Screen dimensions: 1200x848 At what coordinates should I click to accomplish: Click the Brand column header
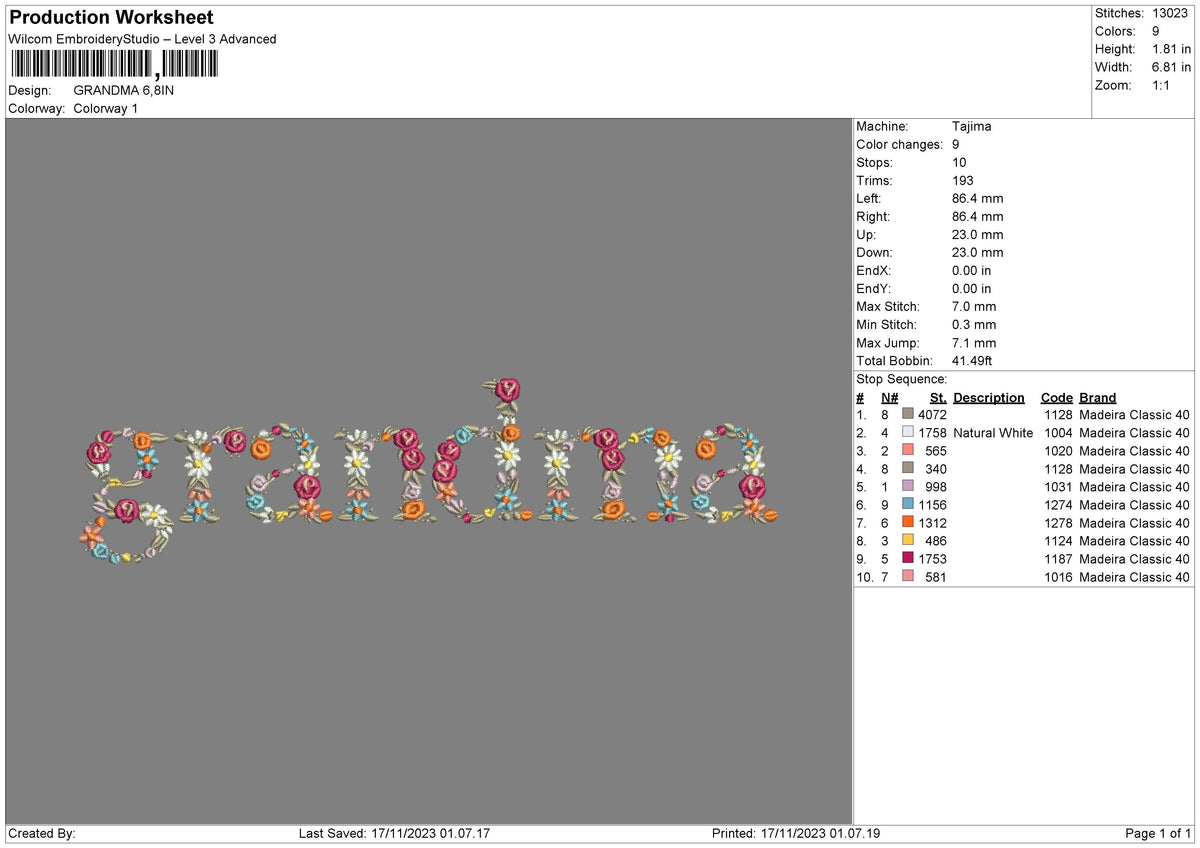coord(1097,398)
